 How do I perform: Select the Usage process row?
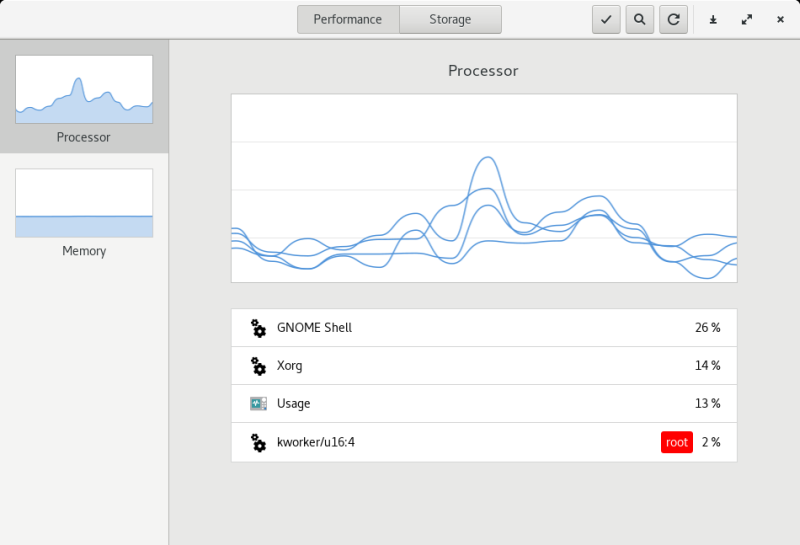pos(484,404)
